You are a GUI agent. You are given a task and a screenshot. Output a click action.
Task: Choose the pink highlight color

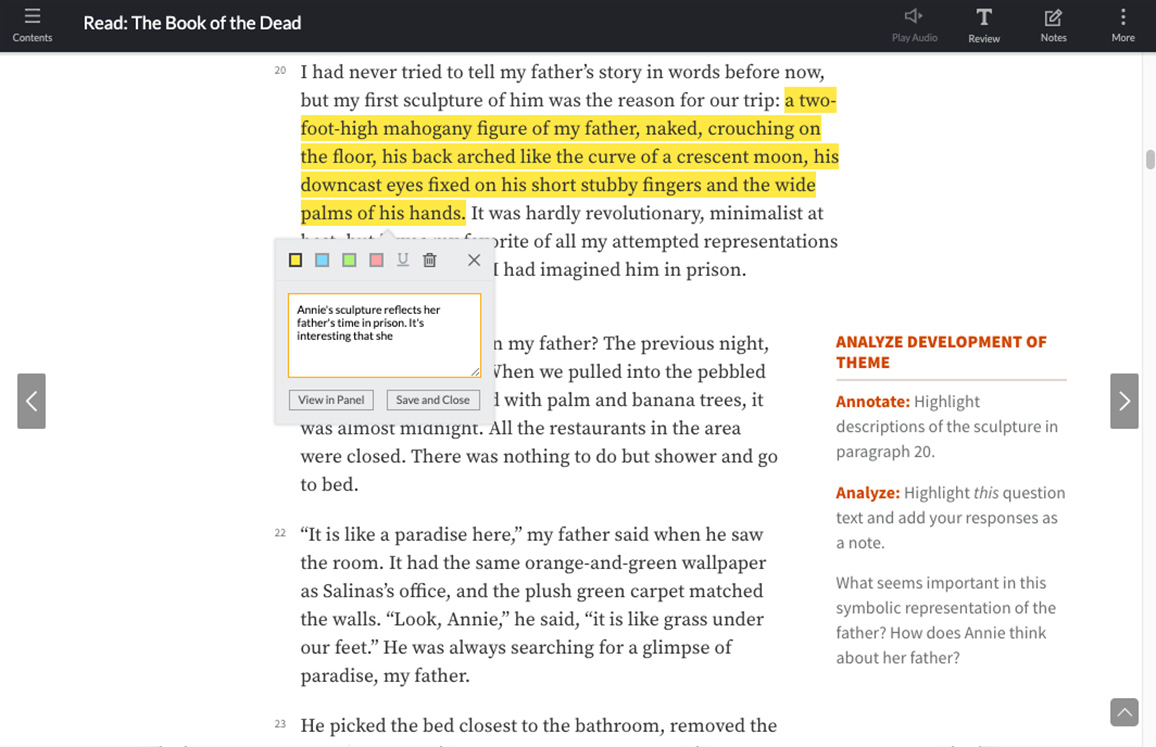click(x=376, y=260)
